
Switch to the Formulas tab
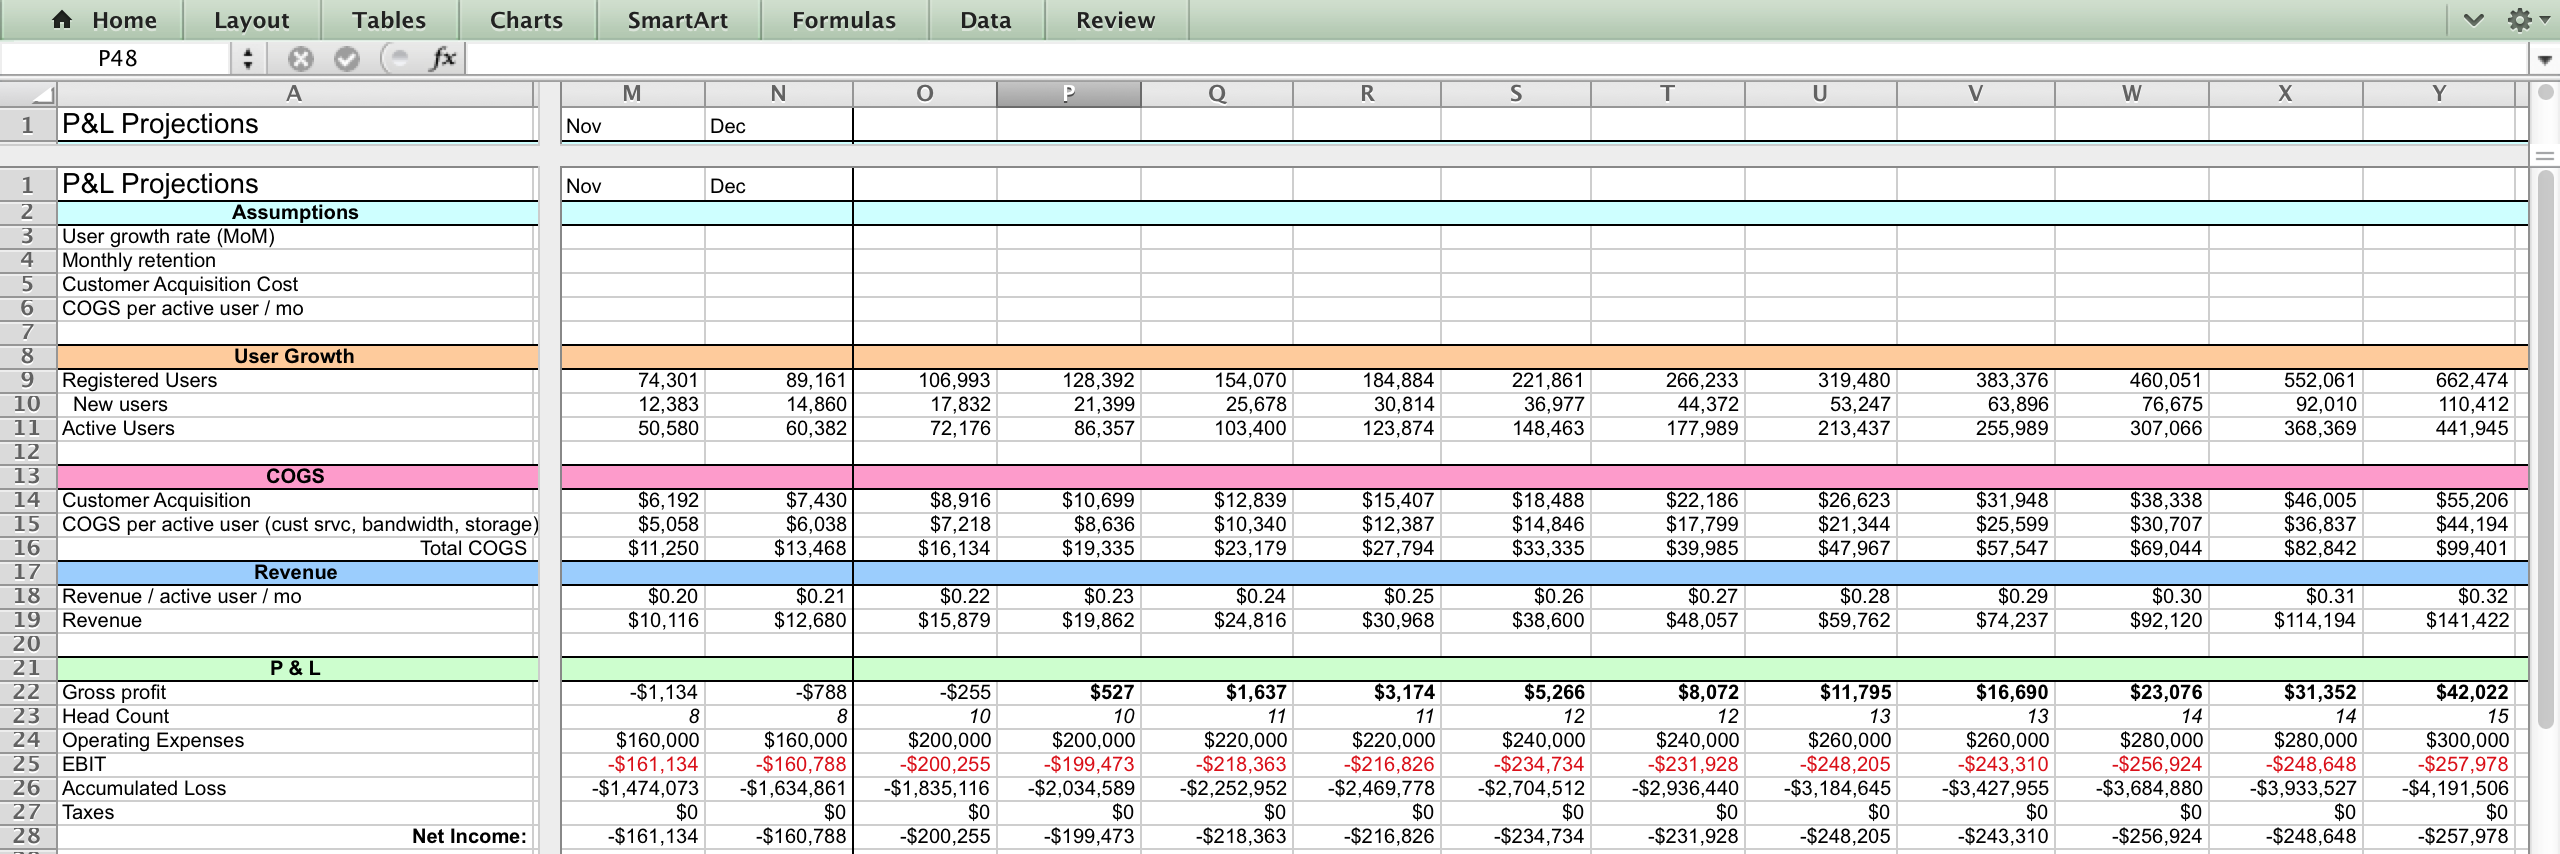[843, 20]
